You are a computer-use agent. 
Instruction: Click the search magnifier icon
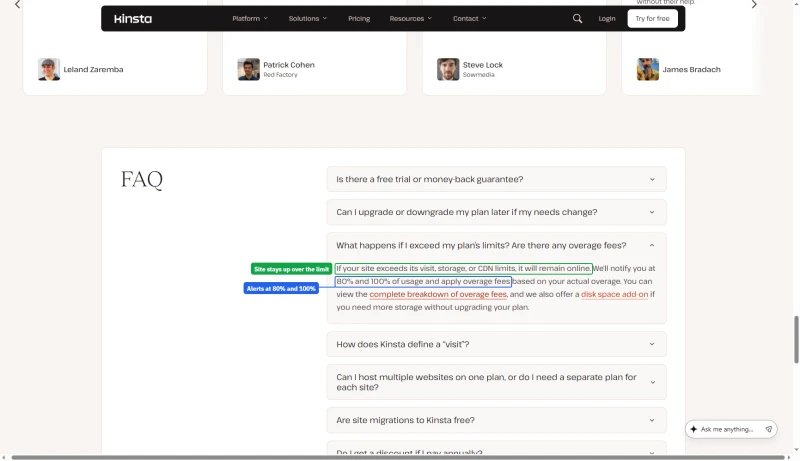(x=577, y=18)
